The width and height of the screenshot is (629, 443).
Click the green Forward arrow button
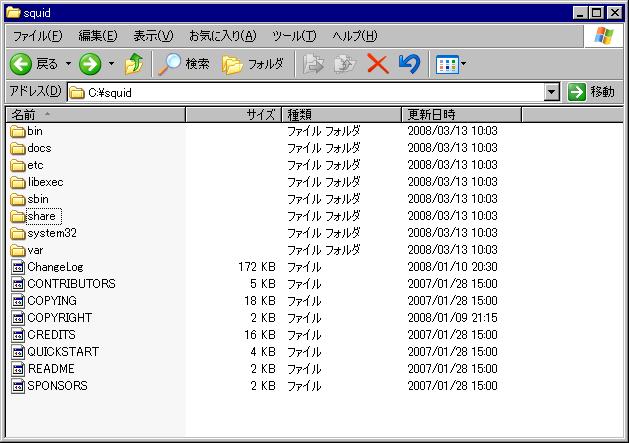click(90, 64)
